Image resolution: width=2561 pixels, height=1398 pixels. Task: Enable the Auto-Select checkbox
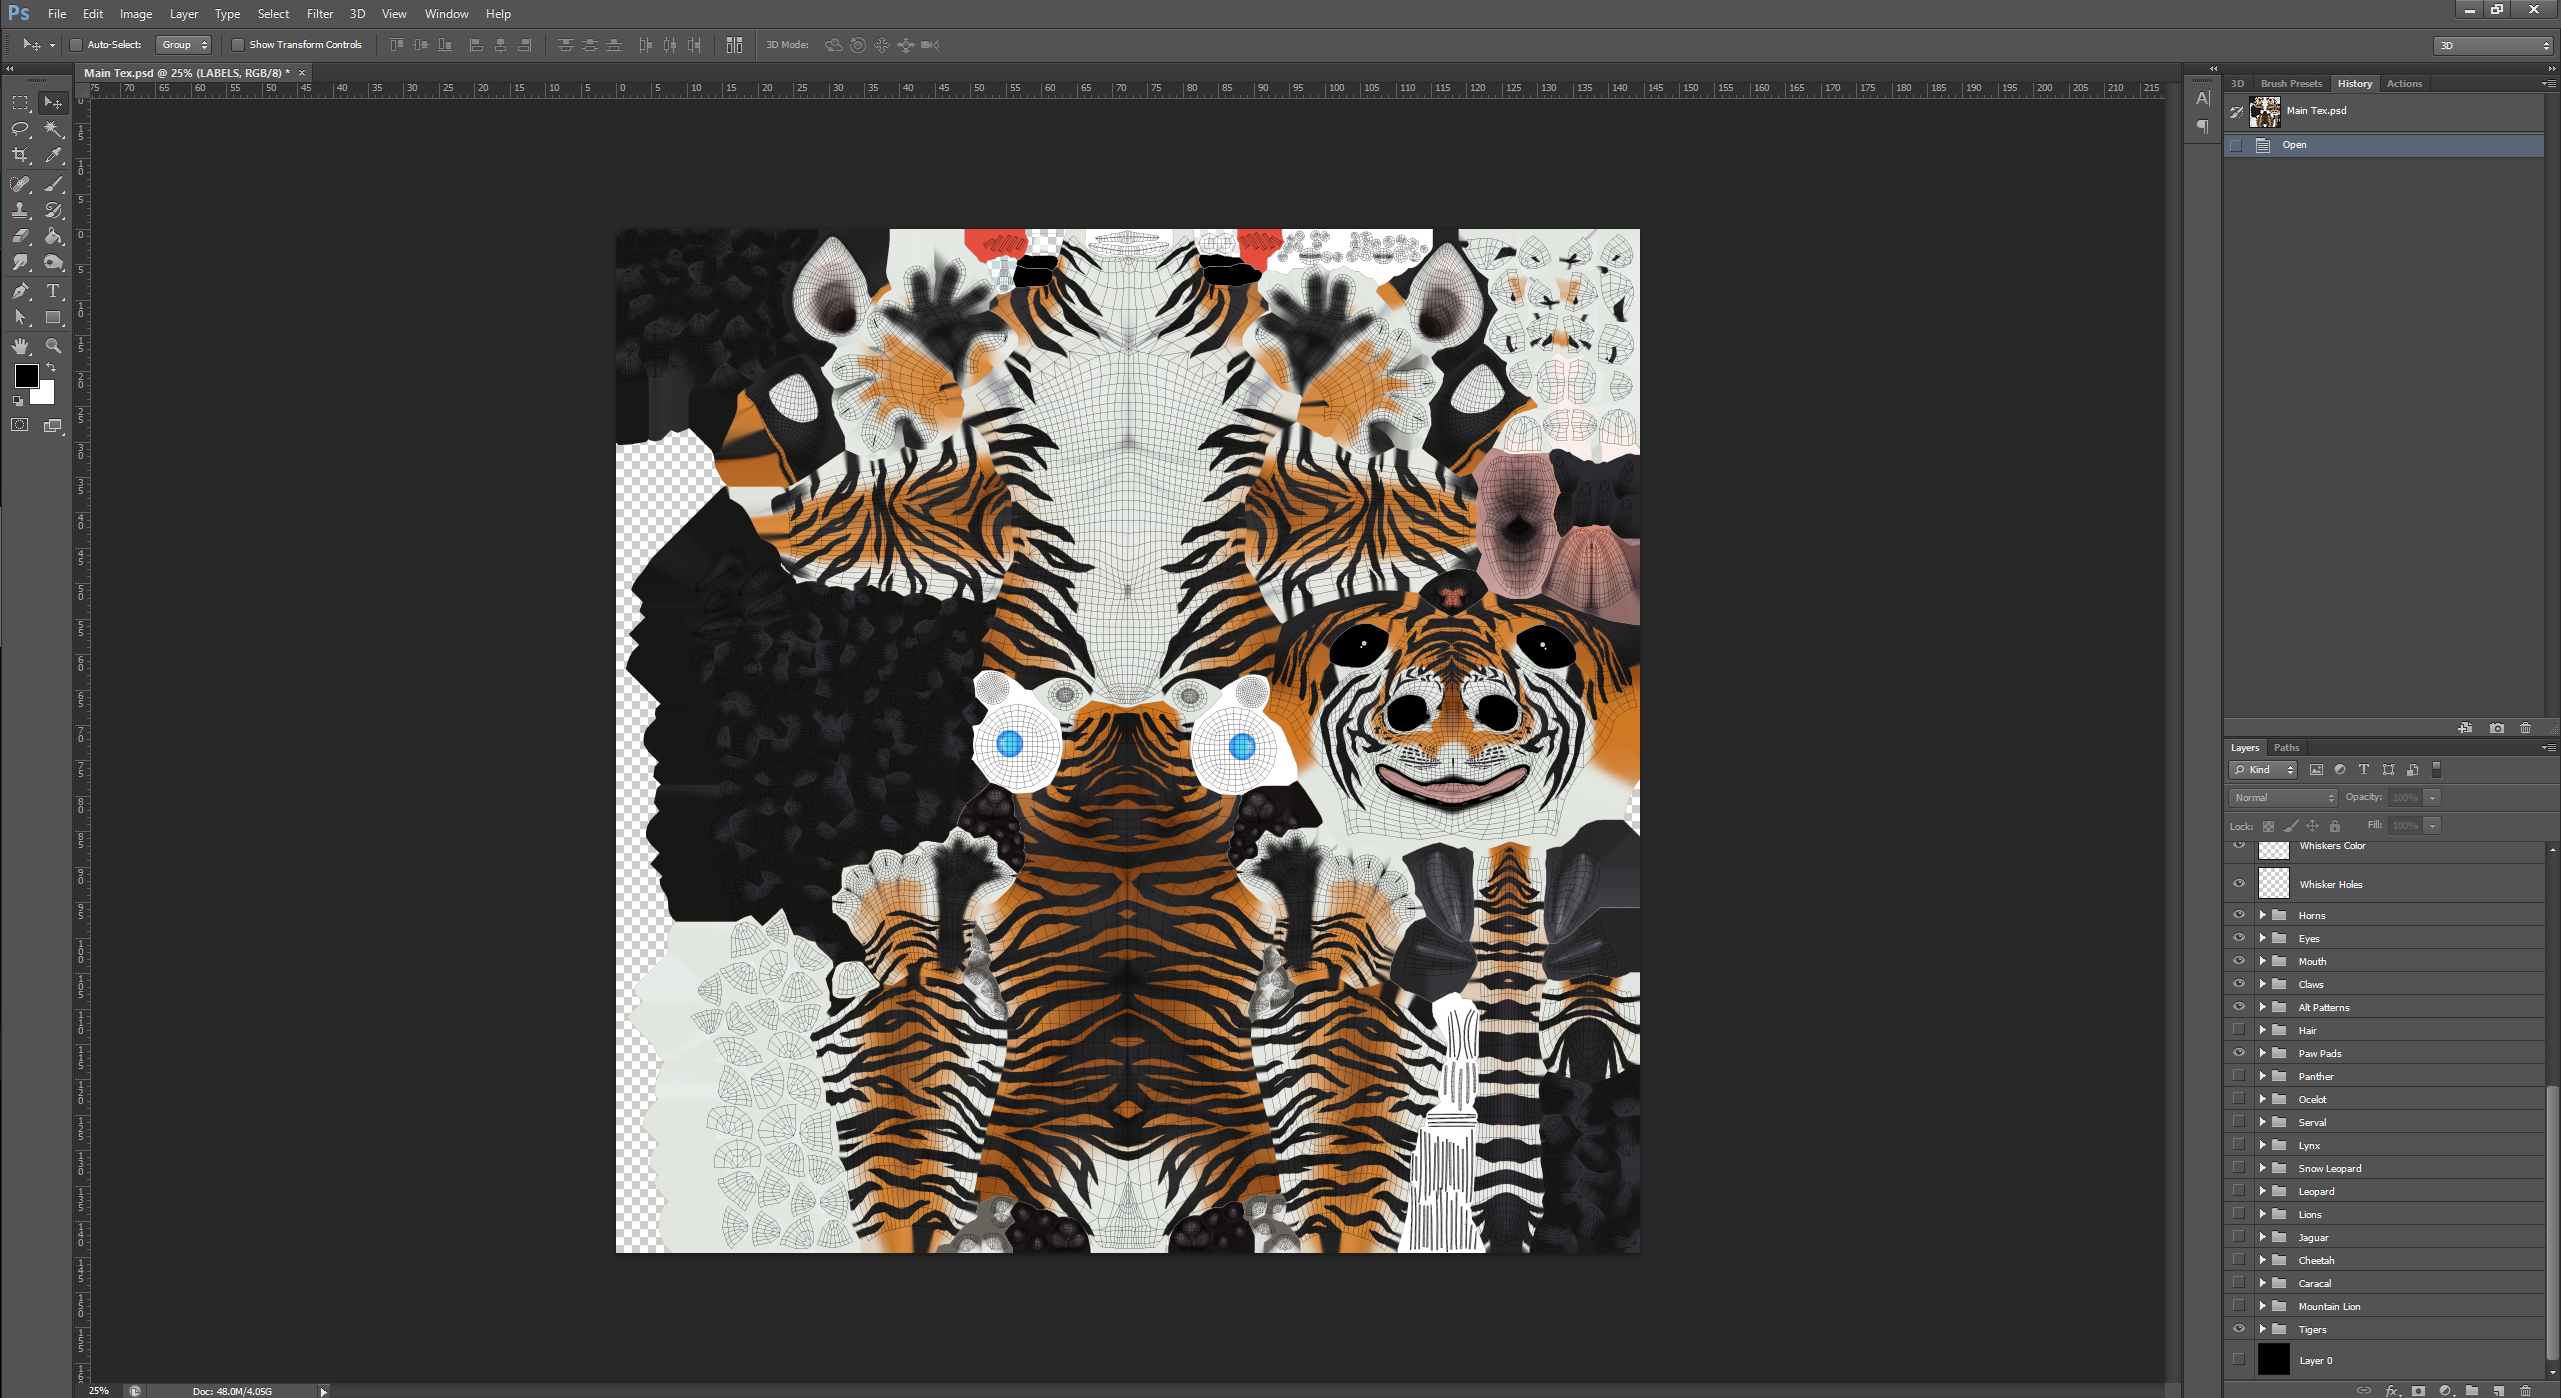75,45
